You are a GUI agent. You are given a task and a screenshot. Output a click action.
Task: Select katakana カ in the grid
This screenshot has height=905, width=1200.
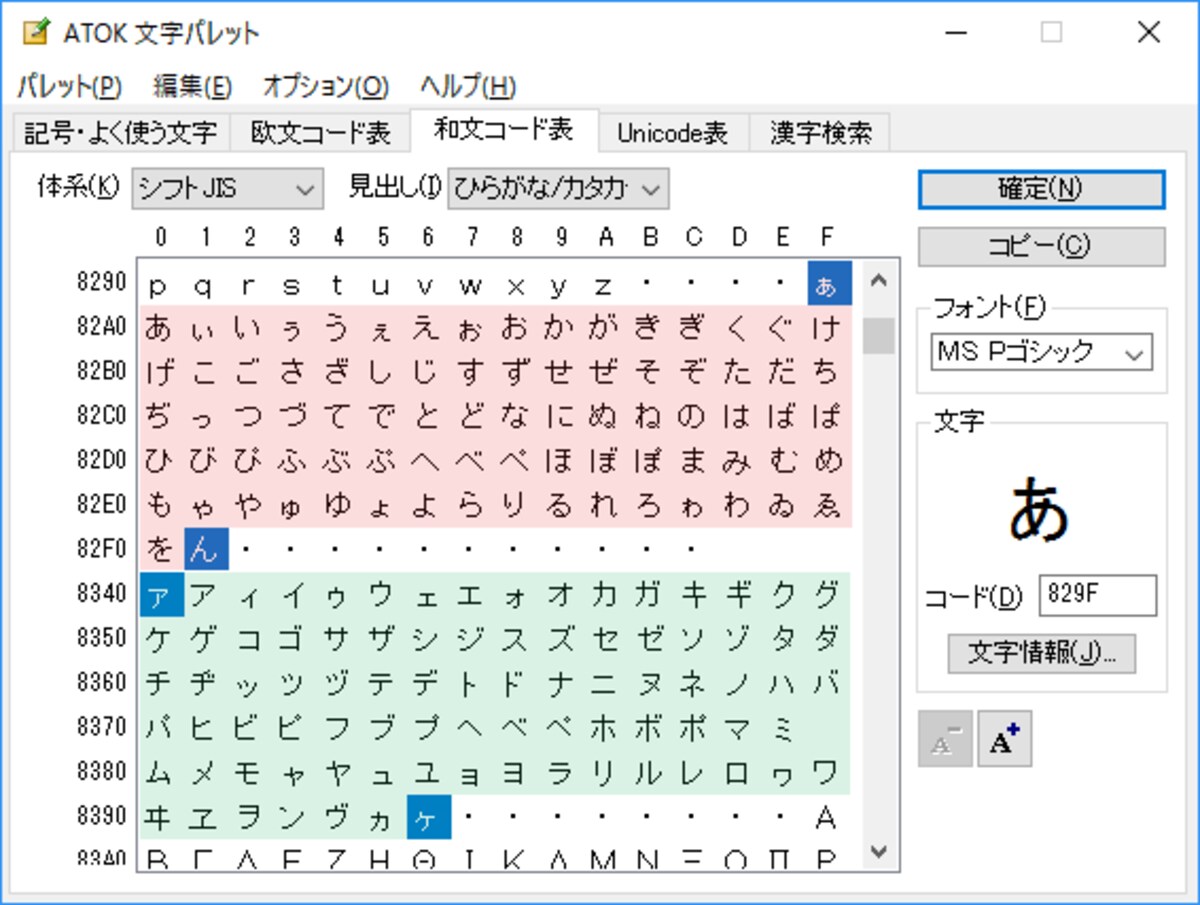(606, 595)
